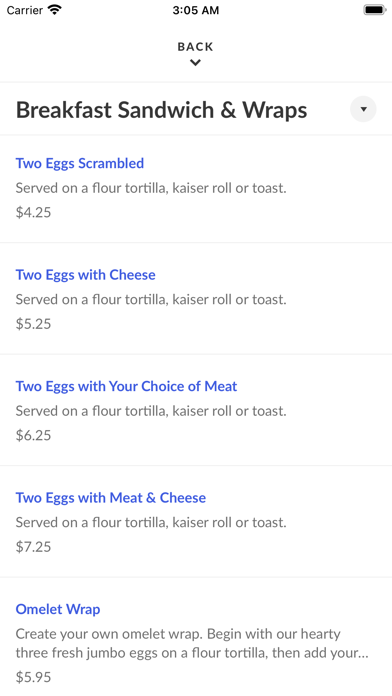Click description under Two Eggs with Cheese

(x=151, y=300)
